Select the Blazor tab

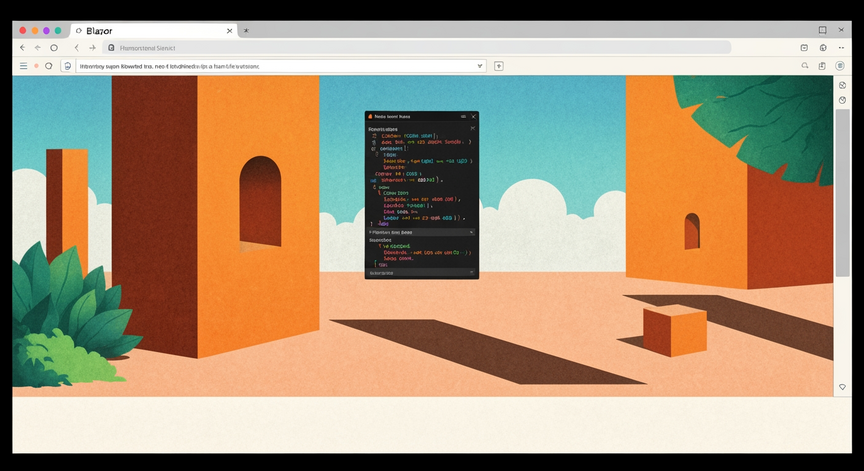154,31
